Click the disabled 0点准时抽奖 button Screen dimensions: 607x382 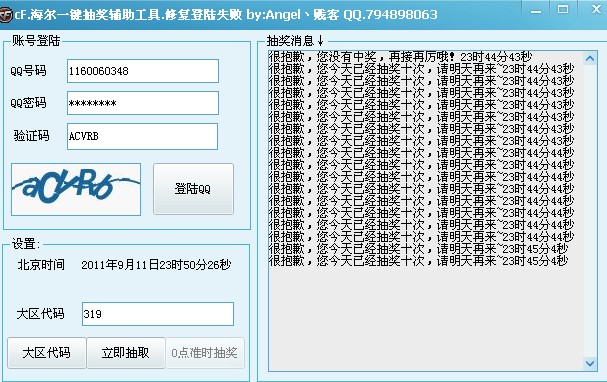click(x=205, y=353)
